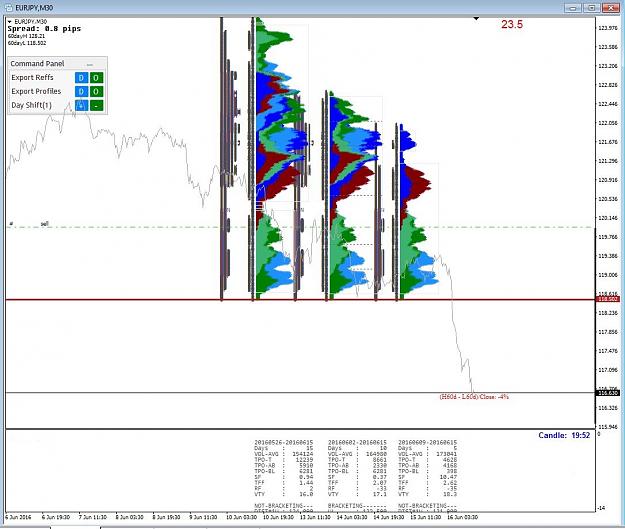Select the Export Reffs label
The image size is (625, 529).
tap(32, 77)
